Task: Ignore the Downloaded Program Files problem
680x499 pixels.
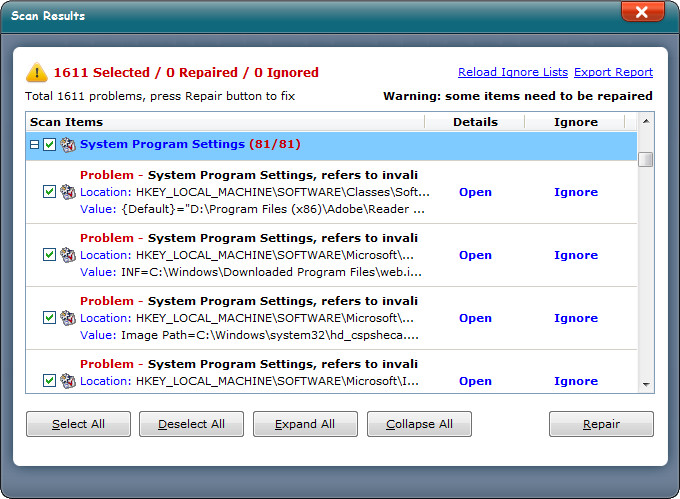Action: [x=576, y=255]
